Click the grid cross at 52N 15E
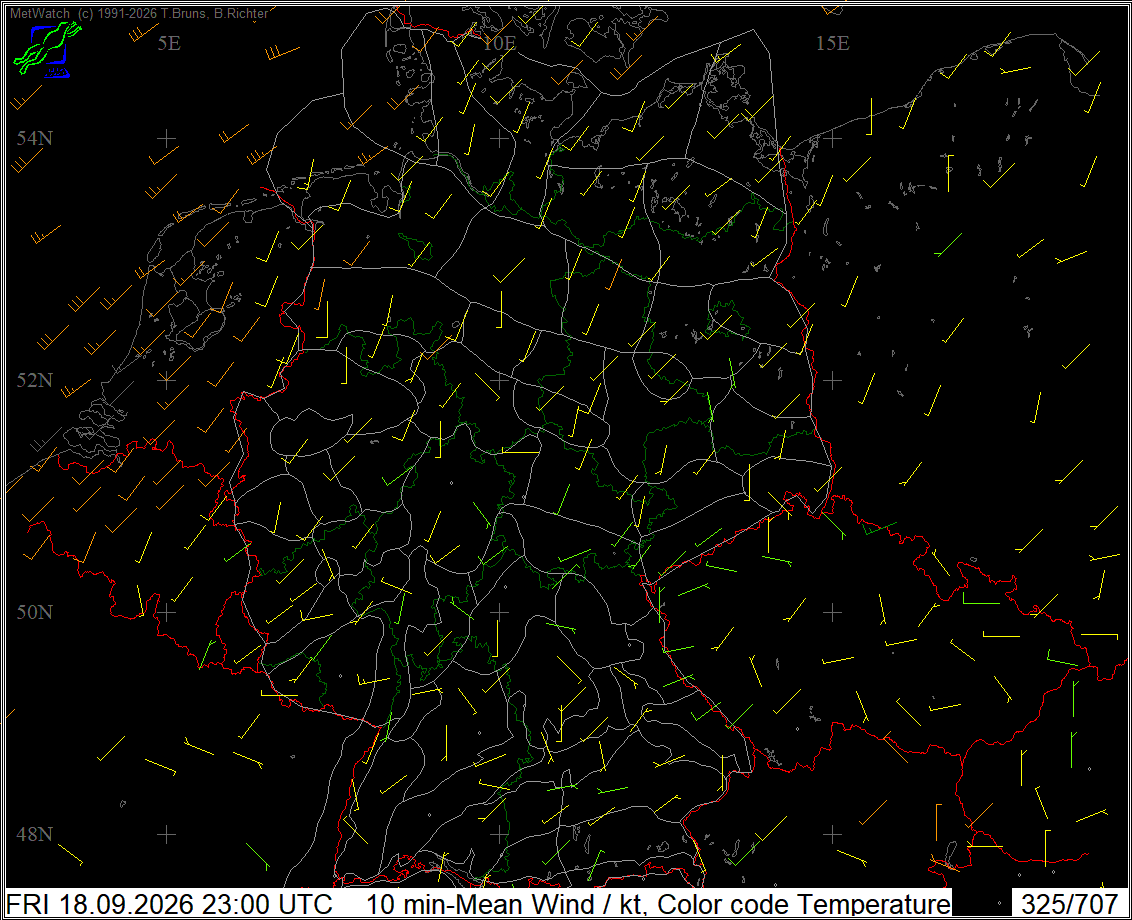The image size is (1132, 920). (x=832, y=380)
